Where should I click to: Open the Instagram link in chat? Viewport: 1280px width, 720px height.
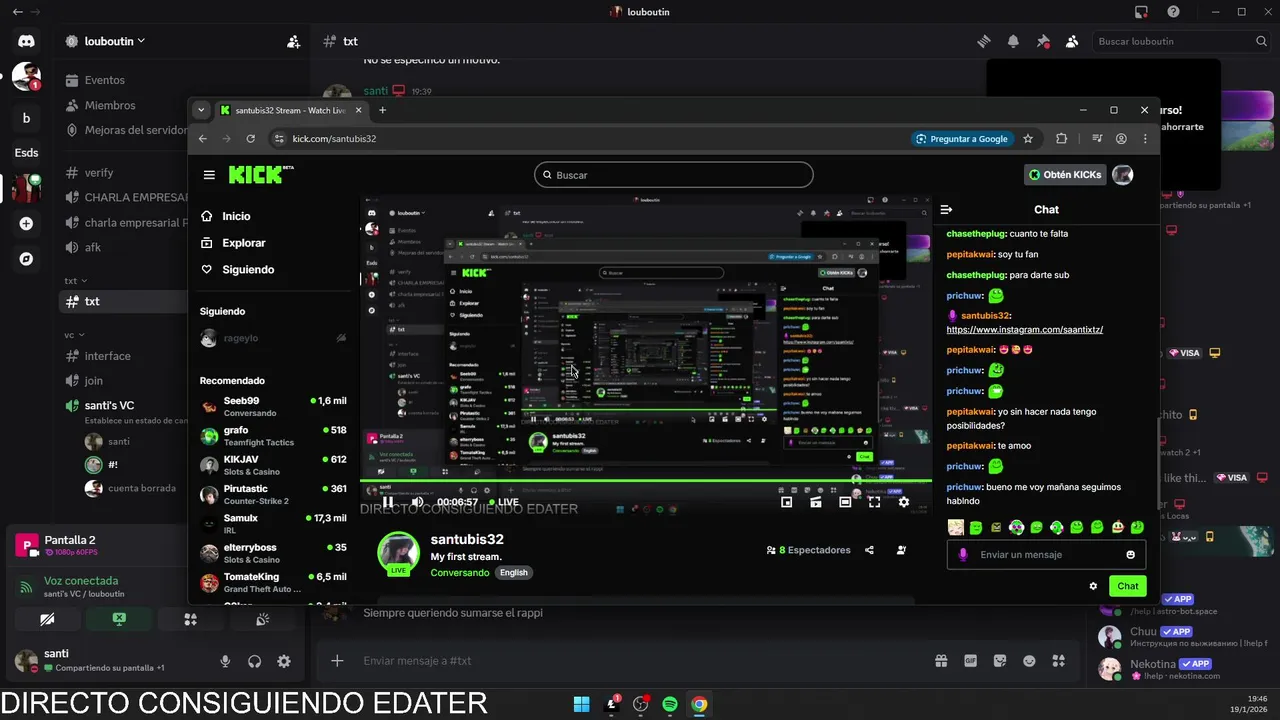[x=1025, y=329]
